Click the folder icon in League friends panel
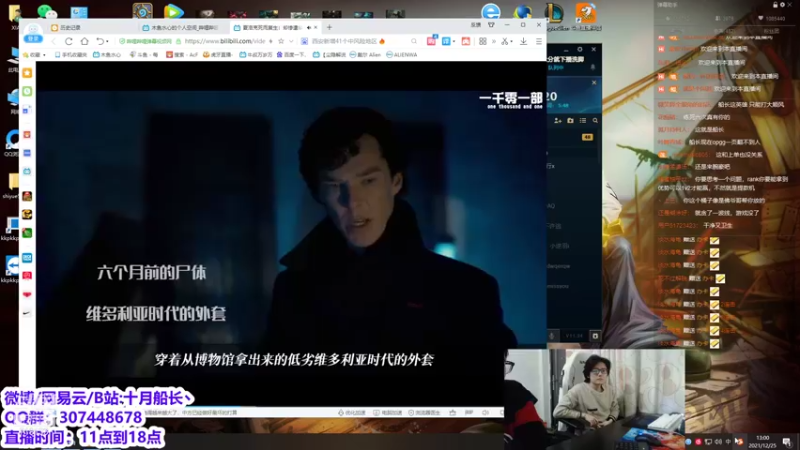 pyautogui.click(x=570, y=120)
